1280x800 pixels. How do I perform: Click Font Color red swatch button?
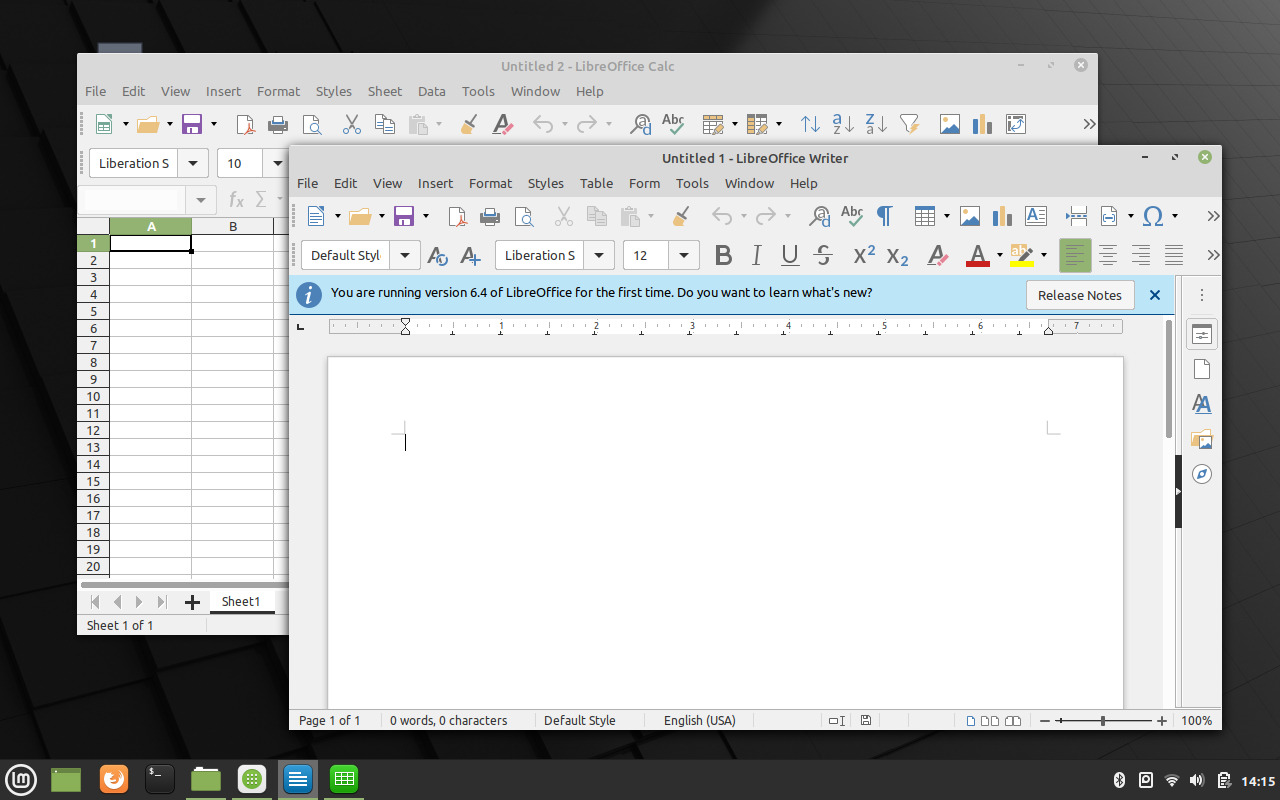(978, 256)
